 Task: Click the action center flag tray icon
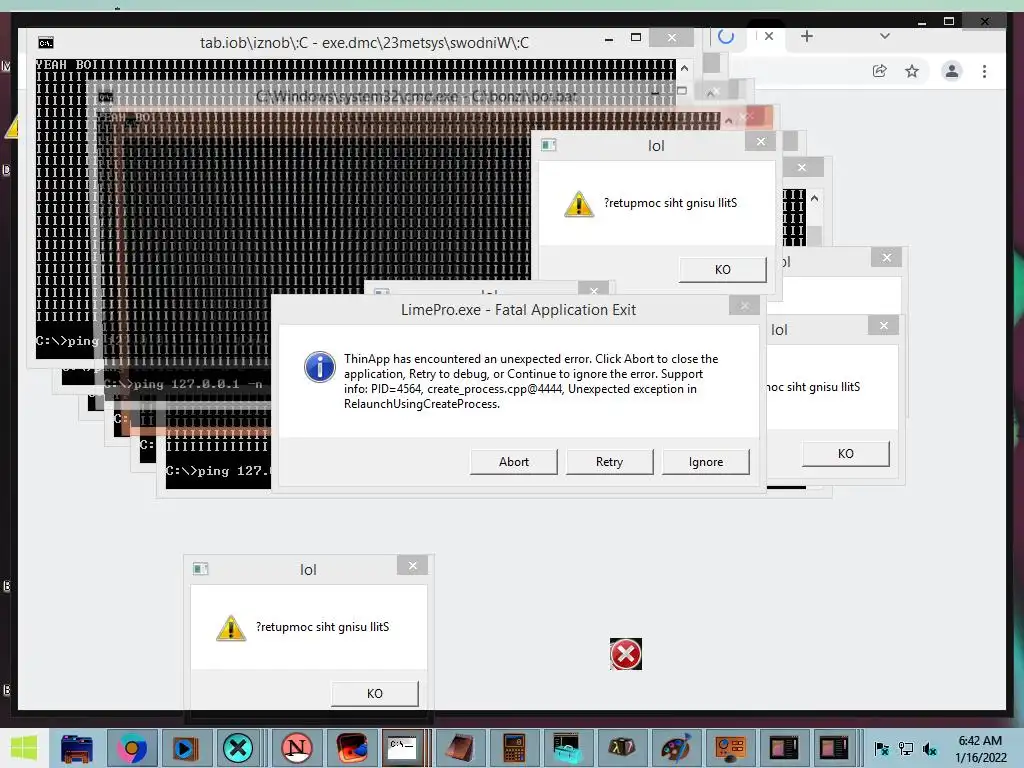coord(882,748)
